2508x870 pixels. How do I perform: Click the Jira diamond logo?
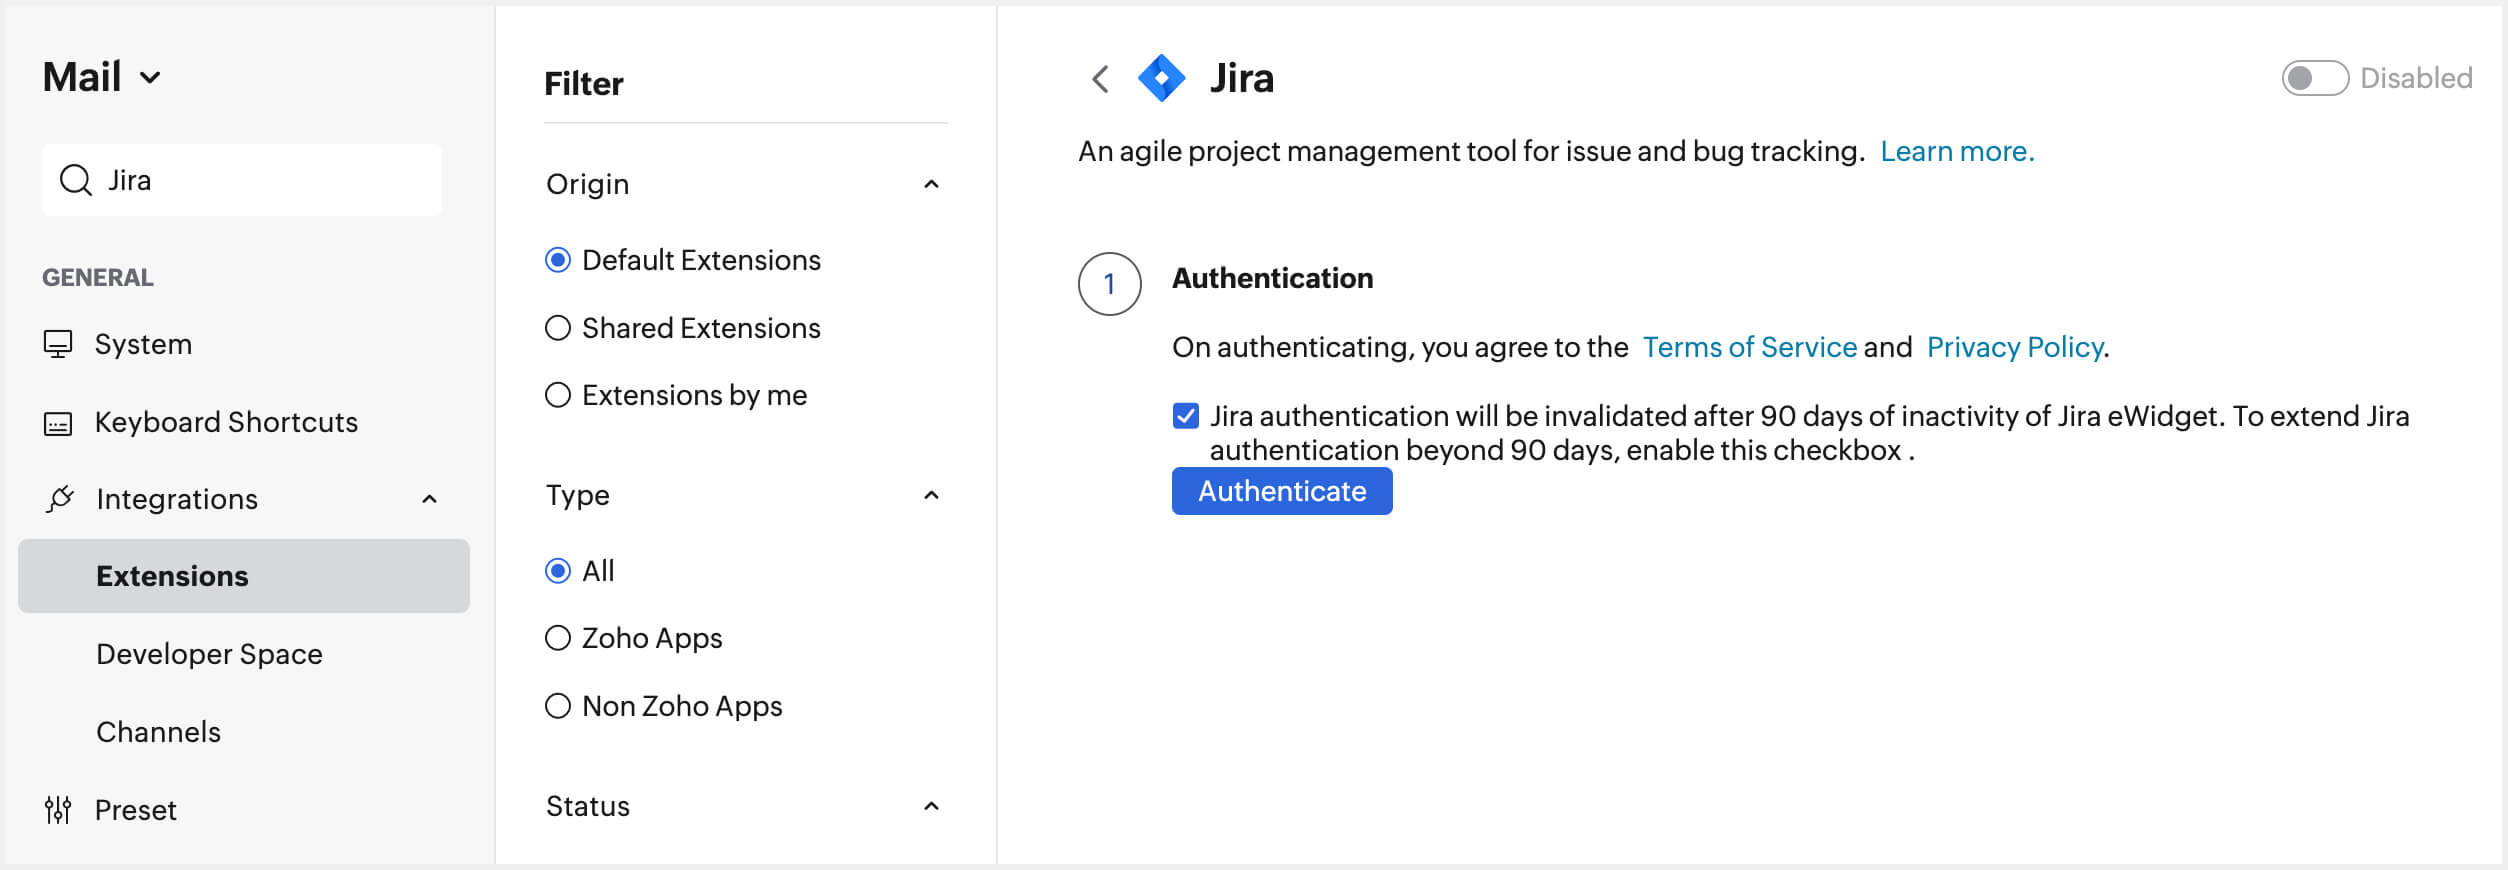coord(1162,78)
